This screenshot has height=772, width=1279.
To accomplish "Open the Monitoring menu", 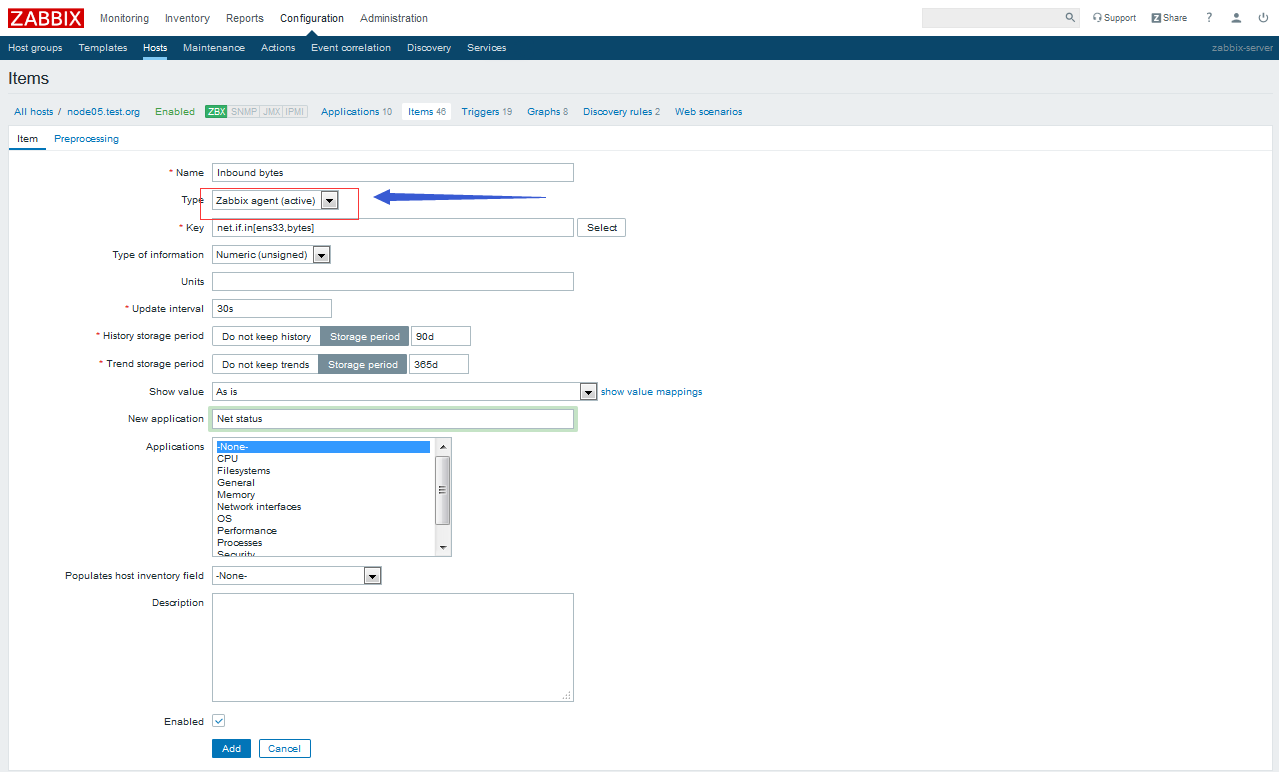I will click(124, 17).
